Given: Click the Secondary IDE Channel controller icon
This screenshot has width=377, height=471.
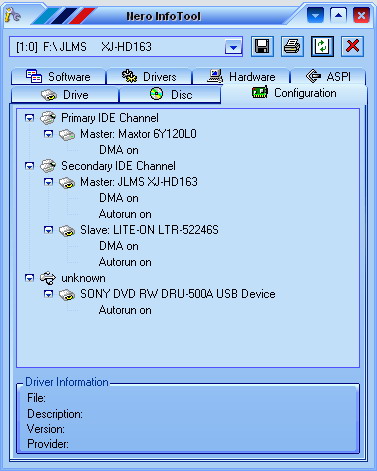Looking at the screenshot, I should tap(48, 166).
